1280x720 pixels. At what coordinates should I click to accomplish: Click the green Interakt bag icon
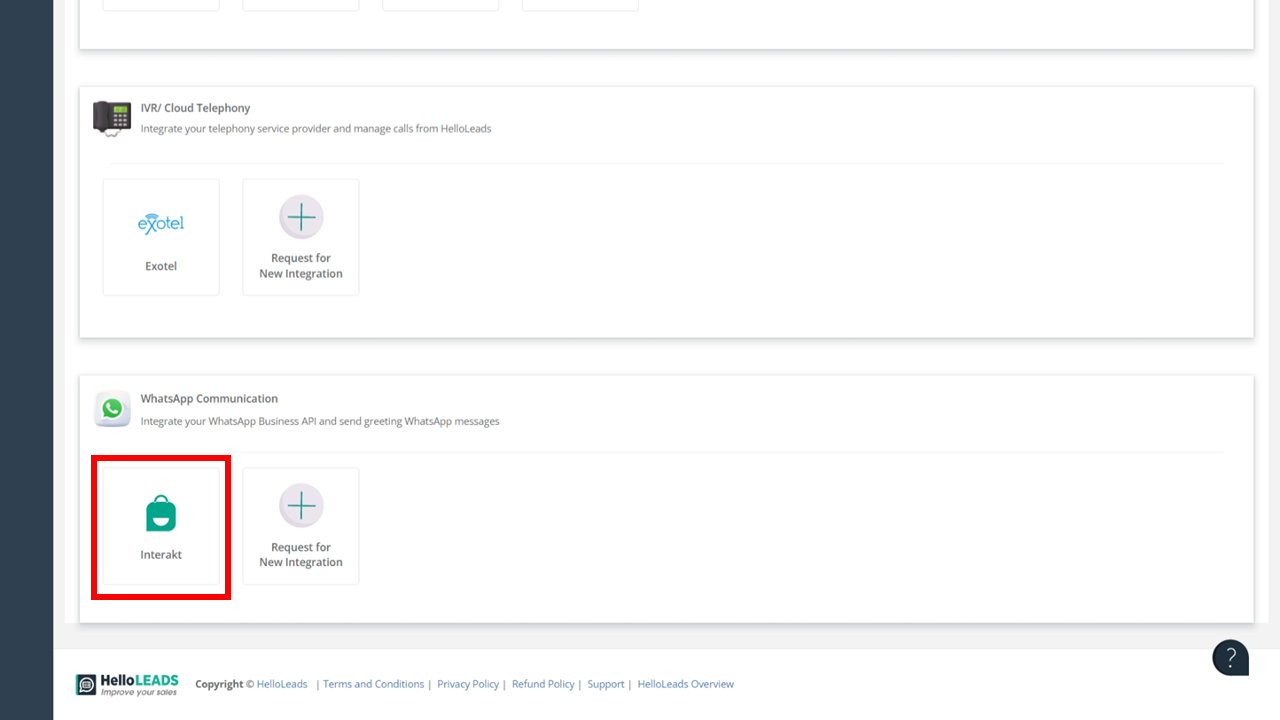click(161, 513)
